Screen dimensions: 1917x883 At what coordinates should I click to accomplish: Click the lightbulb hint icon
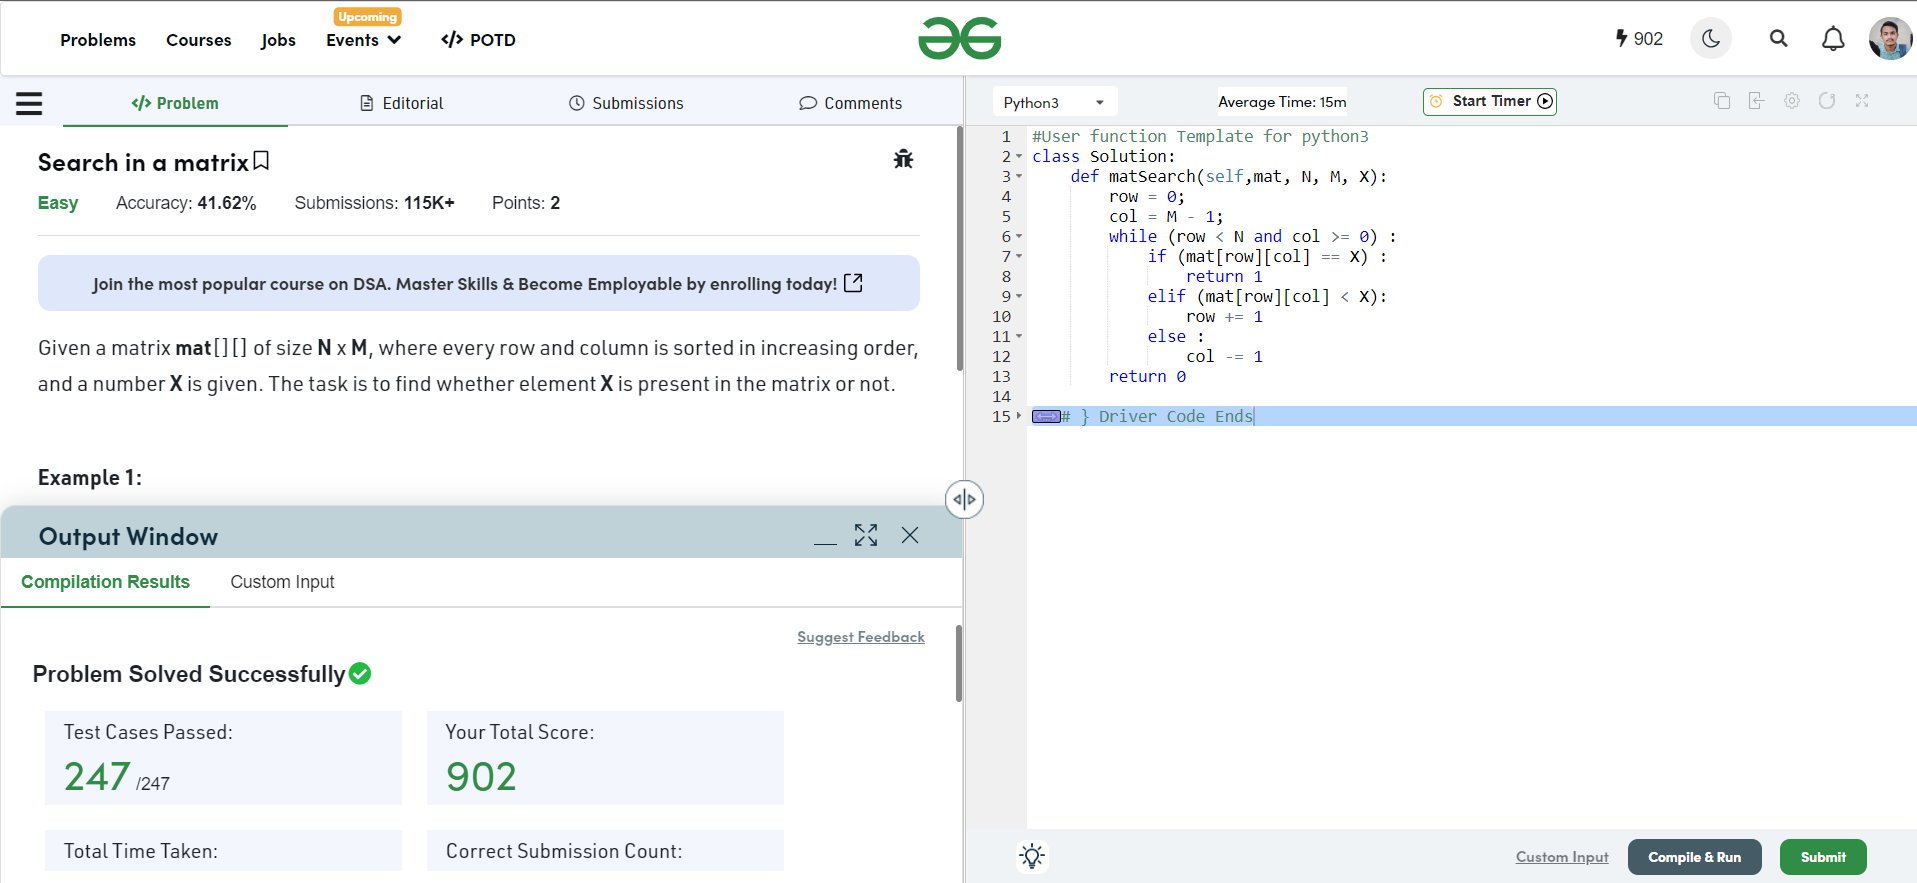(x=1032, y=856)
